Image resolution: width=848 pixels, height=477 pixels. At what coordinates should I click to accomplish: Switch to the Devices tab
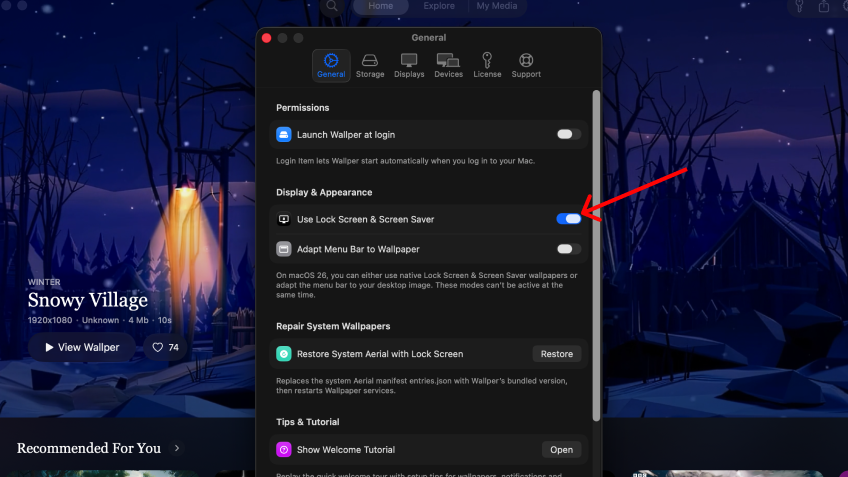pos(448,65)
